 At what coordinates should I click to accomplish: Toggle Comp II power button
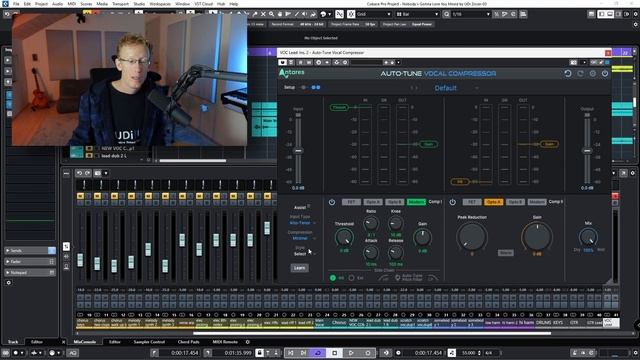pyautogui.click(x=453, y=202)
